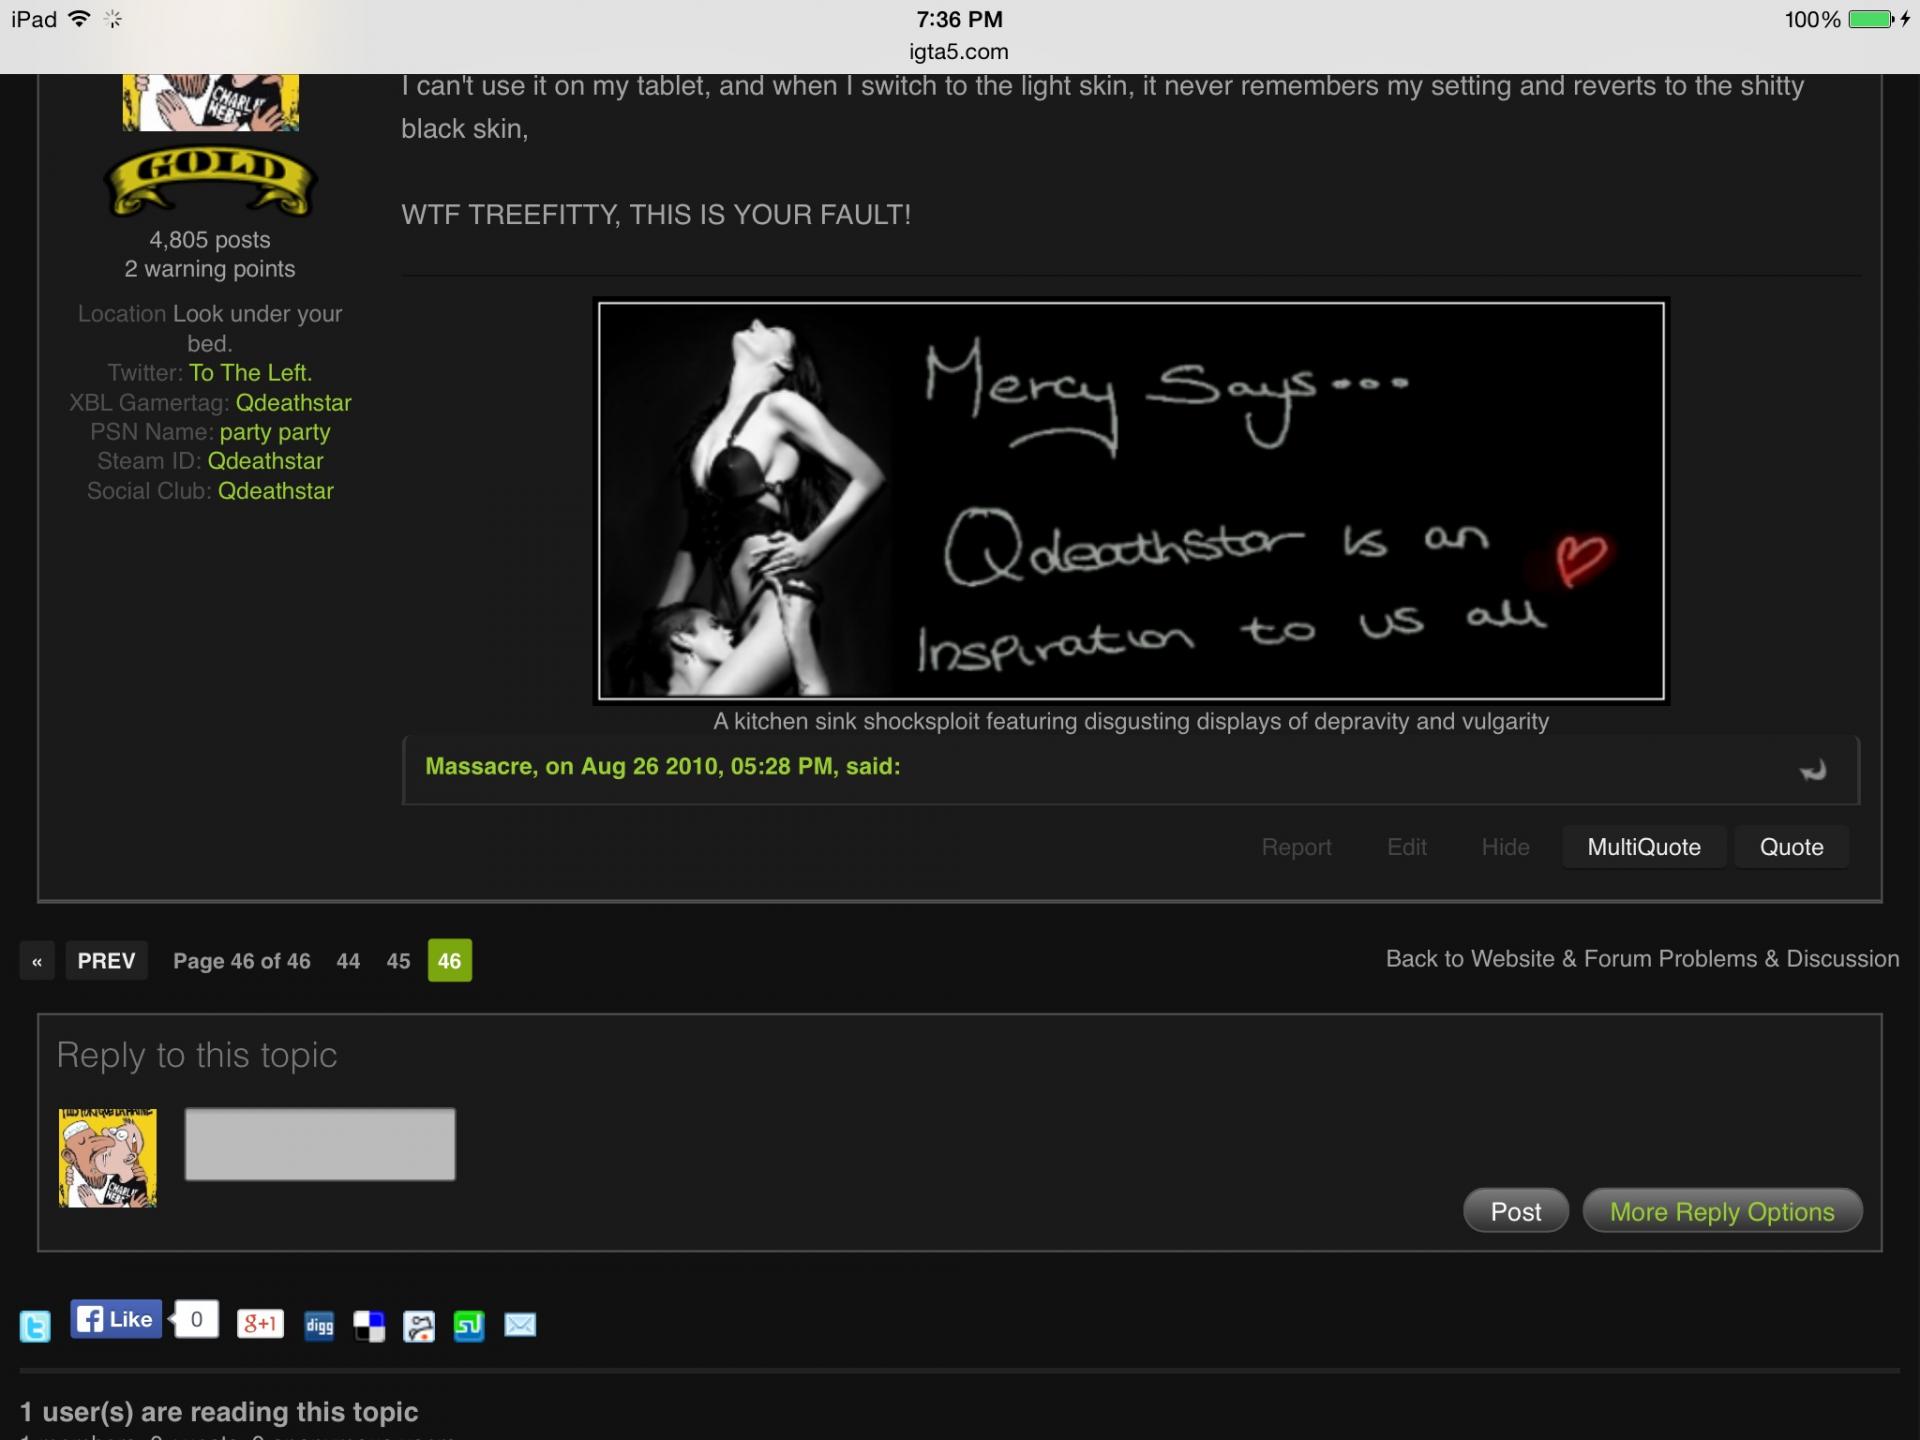Click the Facebook Like button
The width and height of the screenshot is (1920, 1440).
tap(116, 1319)
